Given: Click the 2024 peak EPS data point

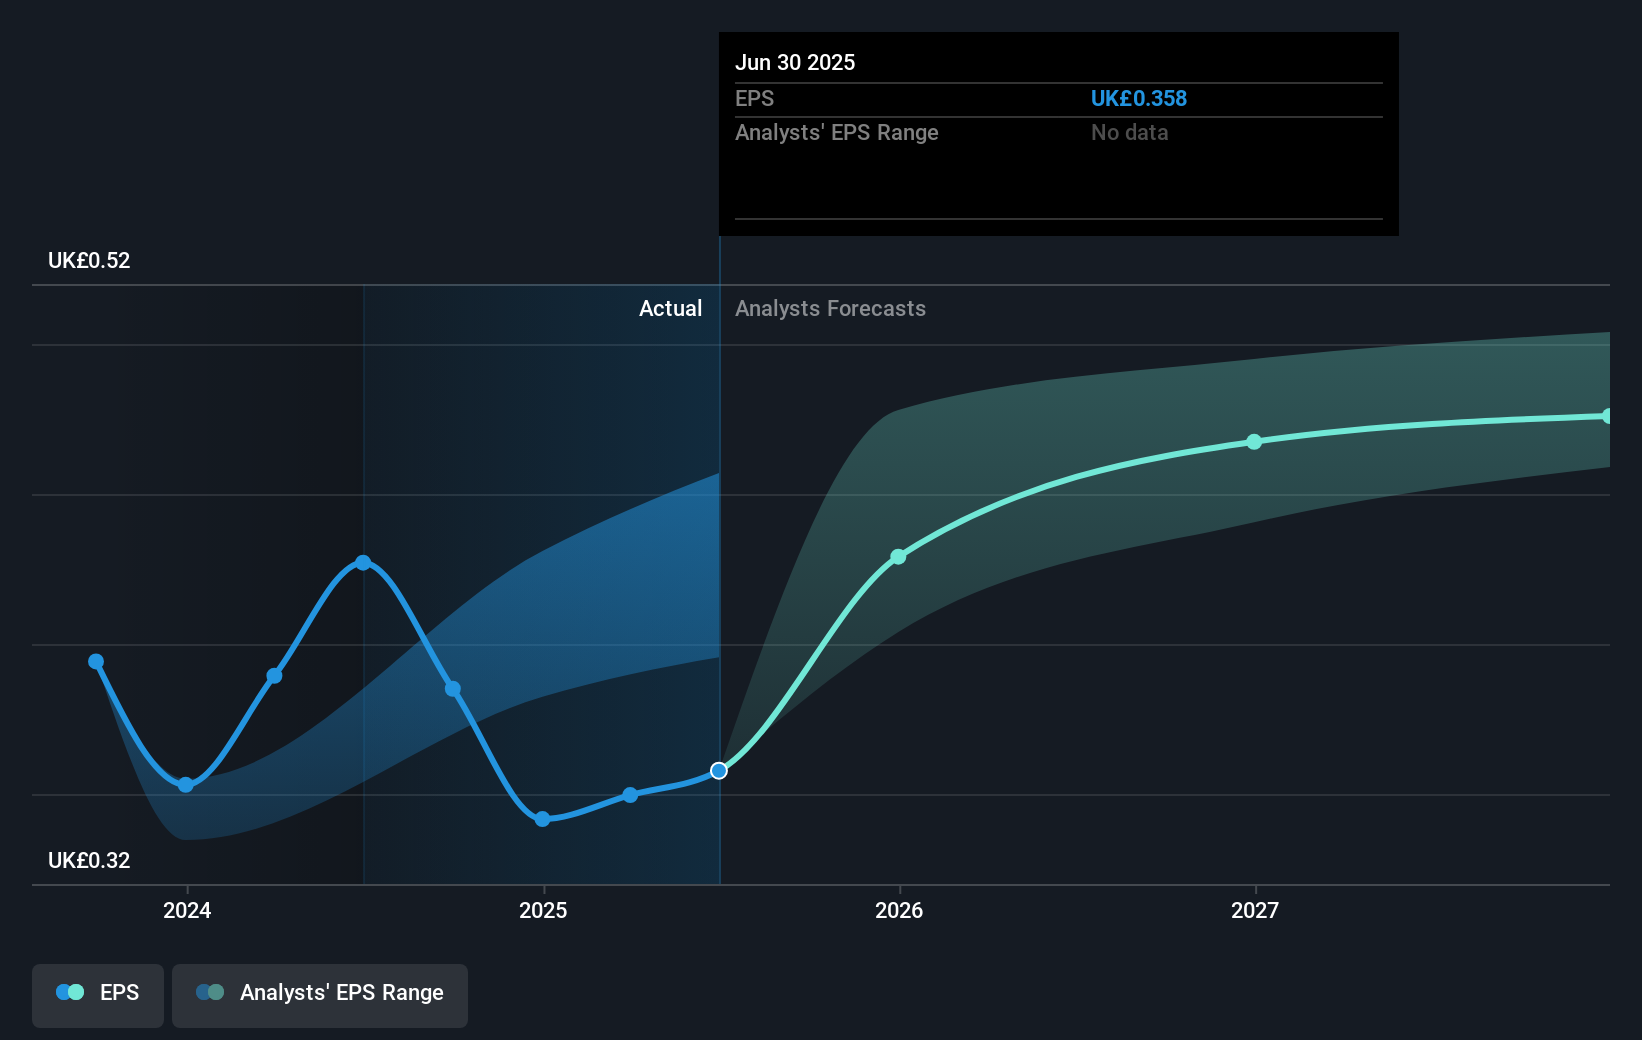Looking at the screenshot, I should (x=363, y=562).
